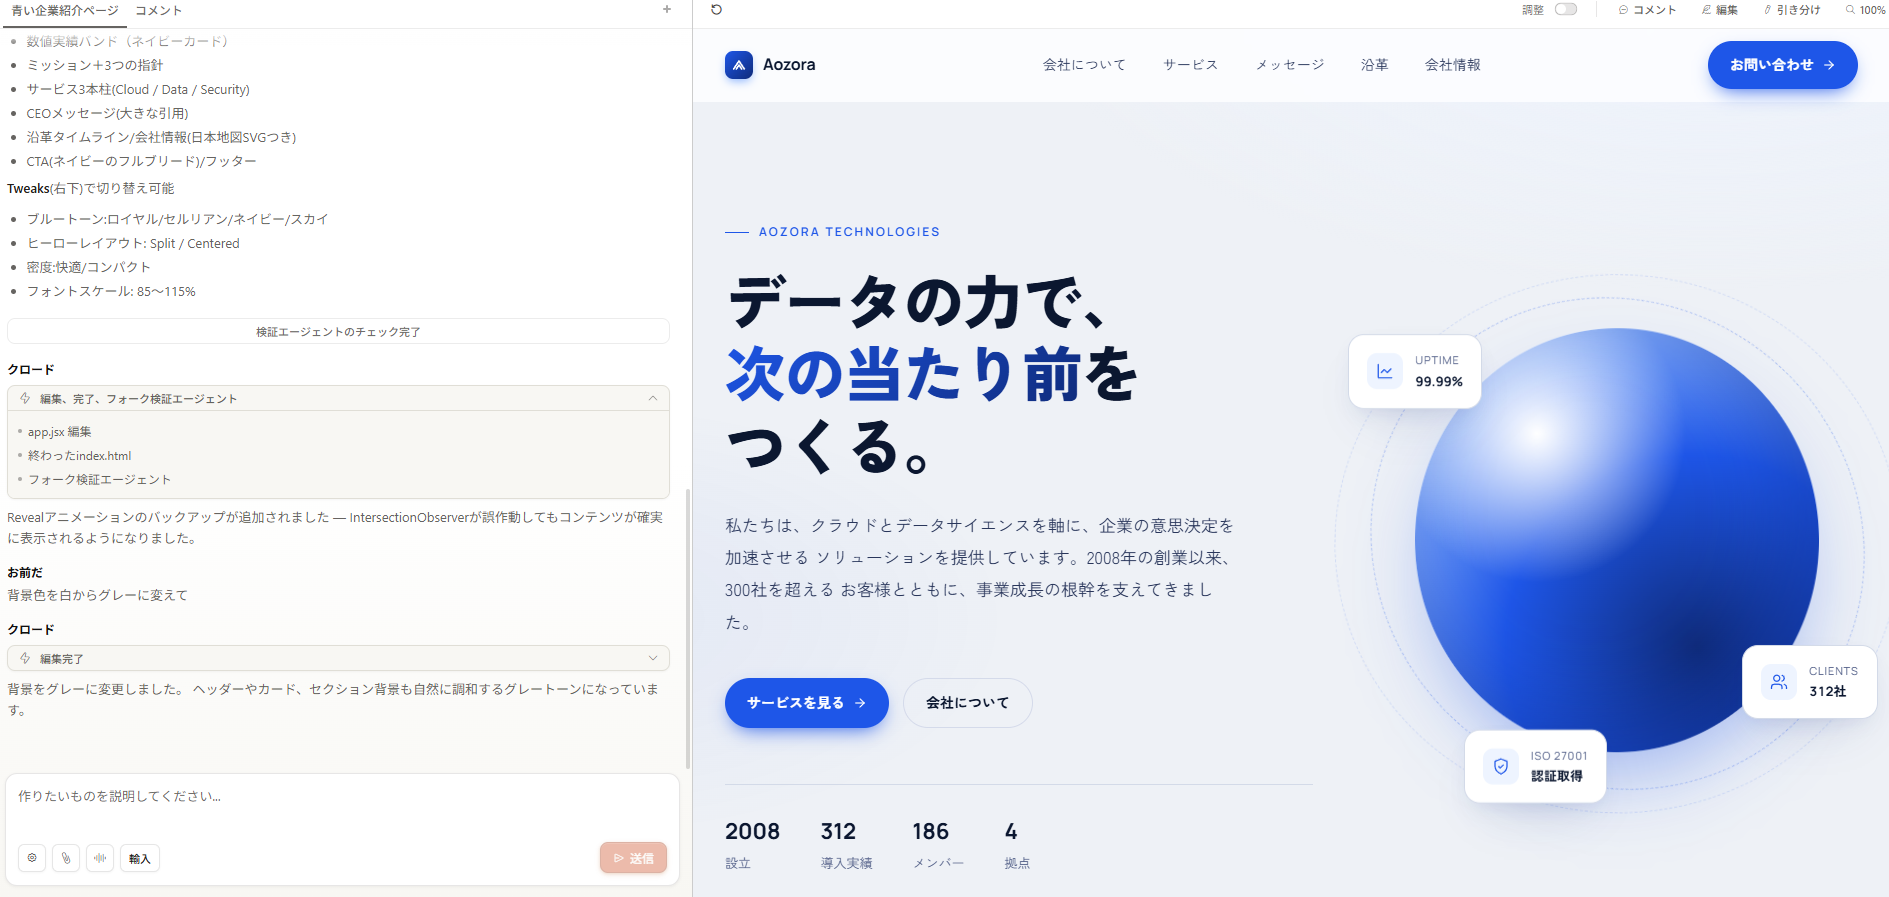This screenshot has width=1889, height=897.
Task: Open the 100% zoom control
Action: coord(1866,10)
